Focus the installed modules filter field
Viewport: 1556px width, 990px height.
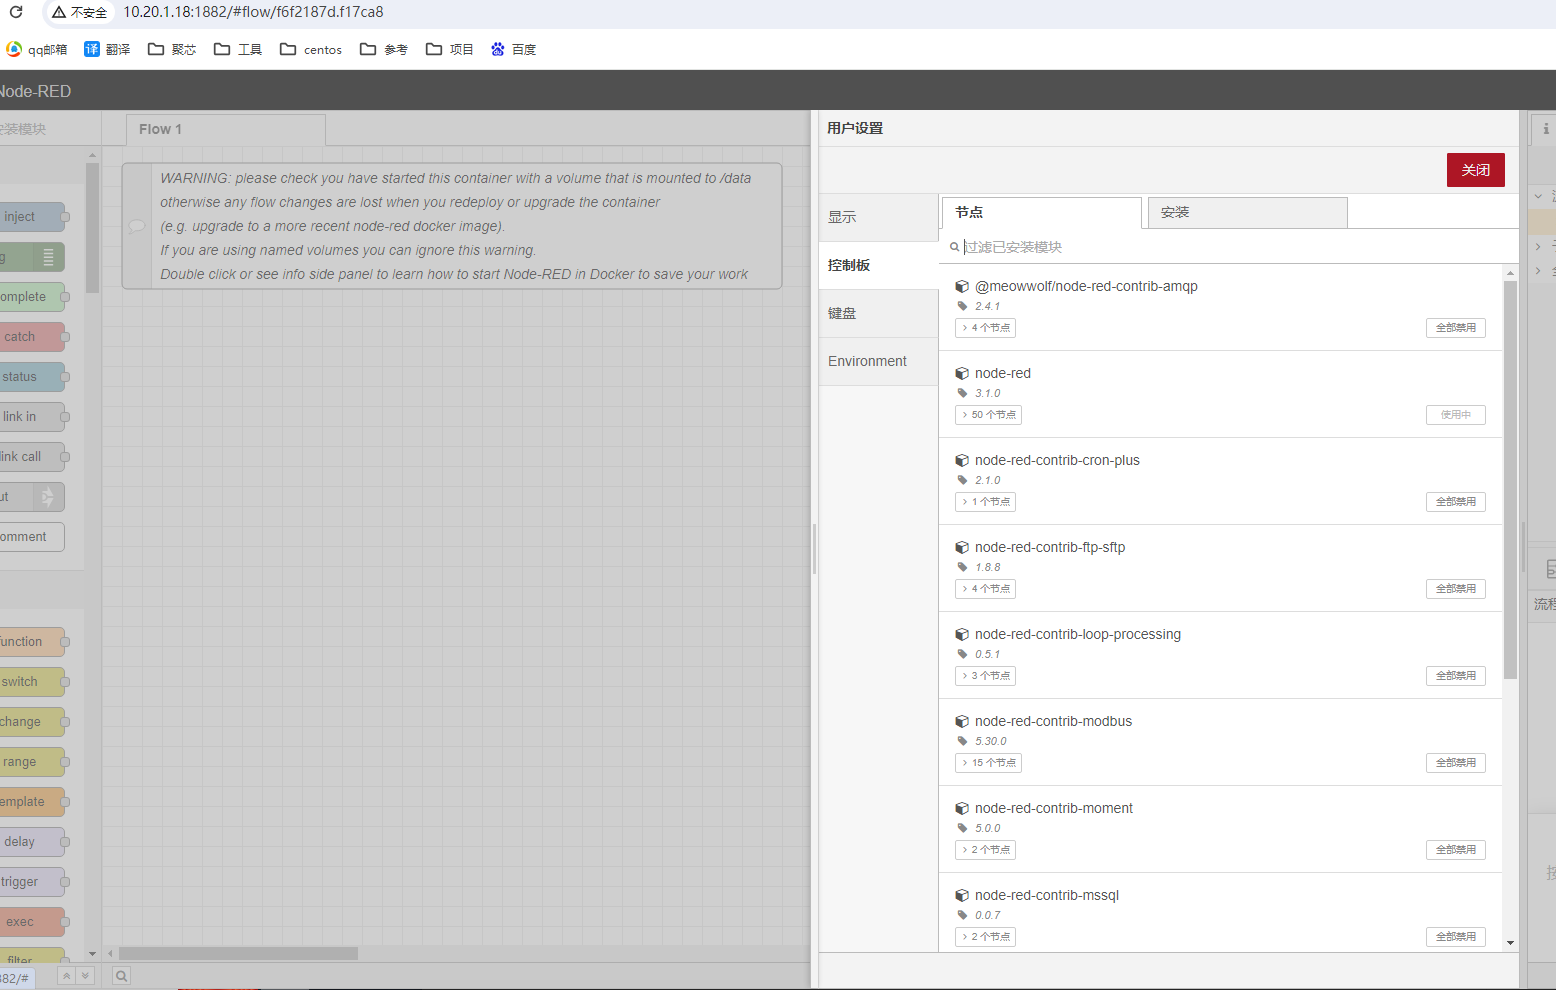[1228, 247]
